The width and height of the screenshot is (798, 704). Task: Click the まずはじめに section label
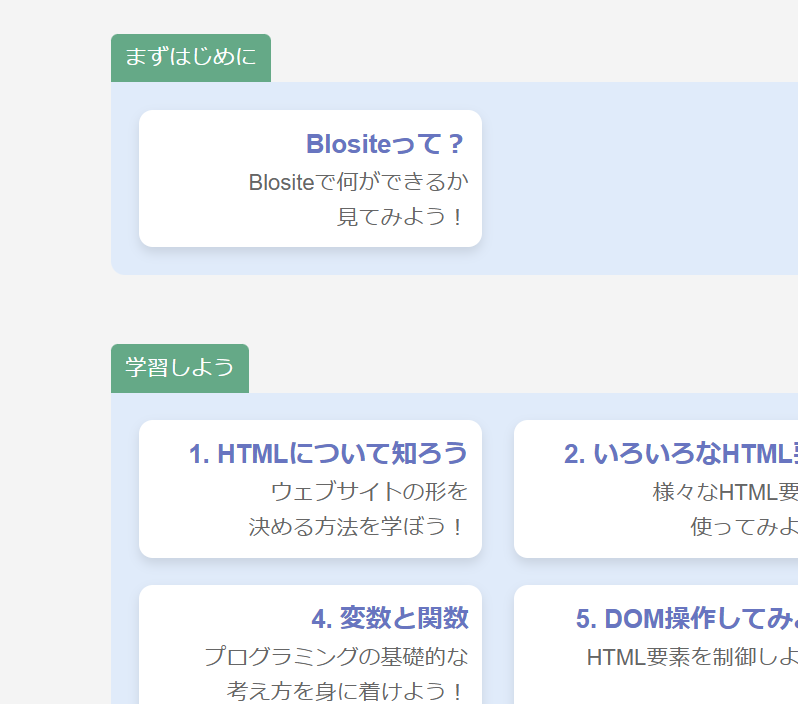[x=190, y=57]
